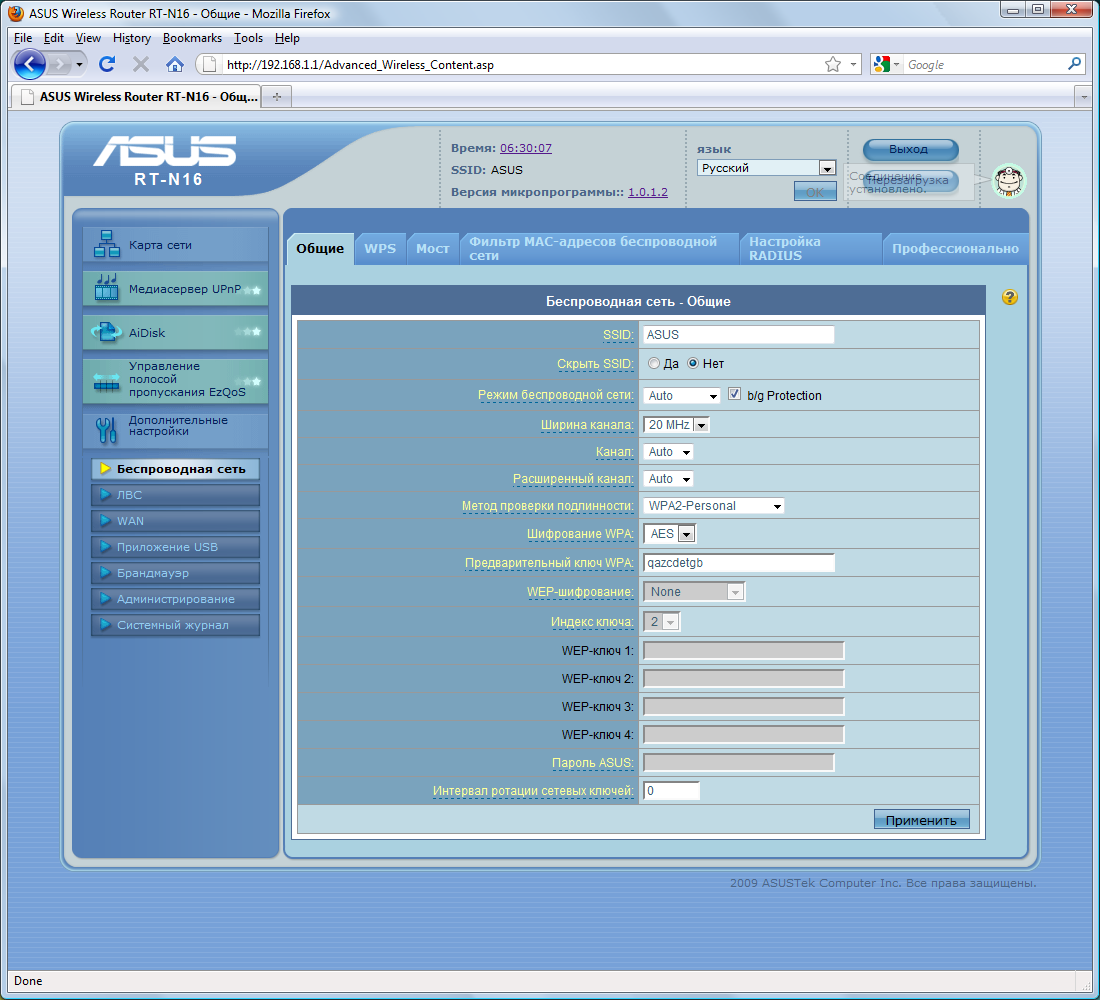This screenshot has width=1100, height=1000.
Task: Switch to the Мост tab
Action: [432, 248]
